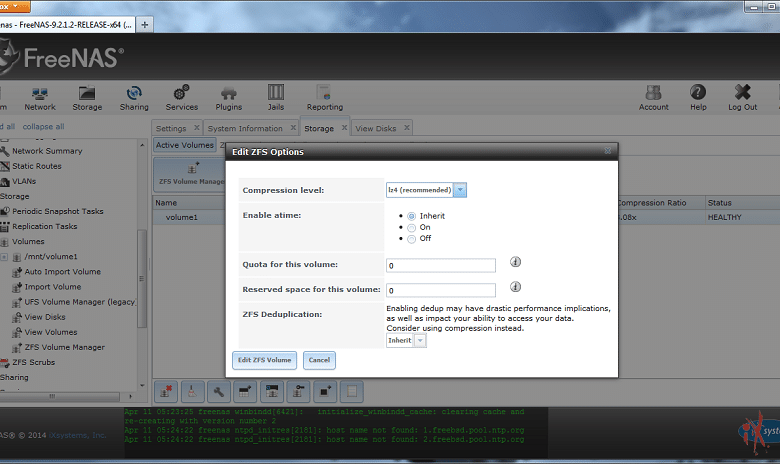Click the volume status bottom icon

pos(352,391)
